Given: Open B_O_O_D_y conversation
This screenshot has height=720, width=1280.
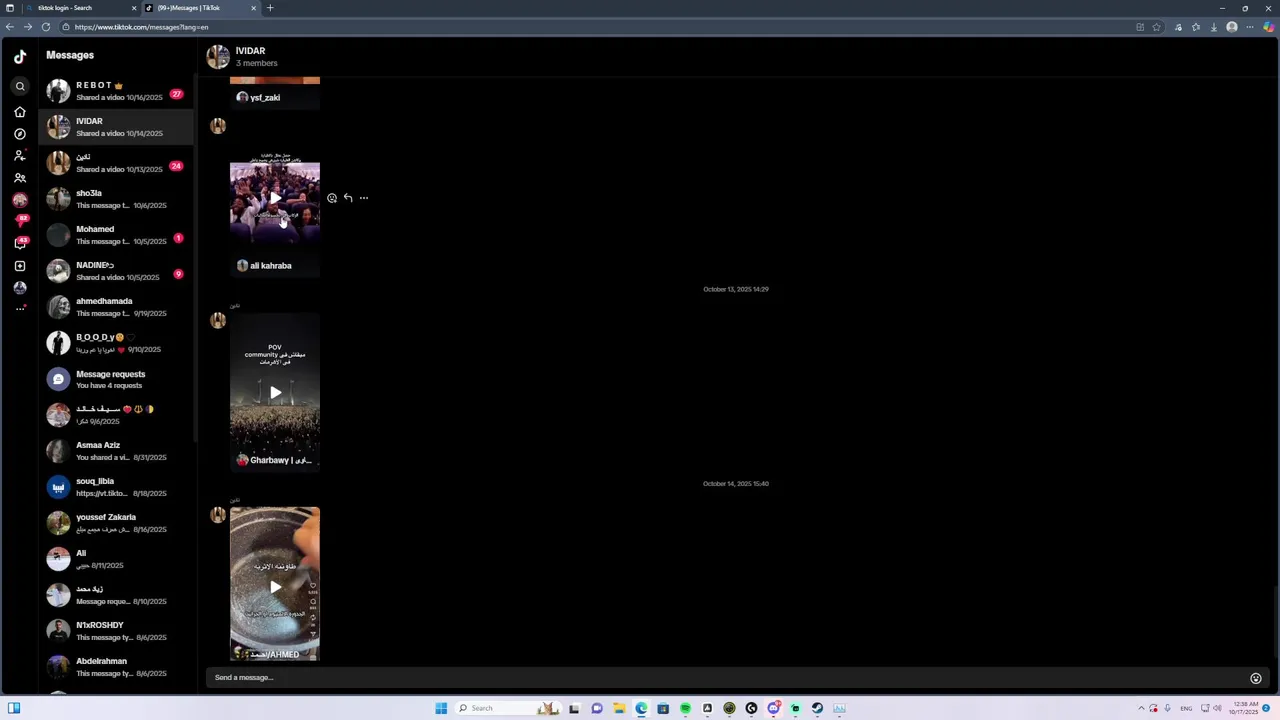Looking at the screenshot, I should 117,343.
